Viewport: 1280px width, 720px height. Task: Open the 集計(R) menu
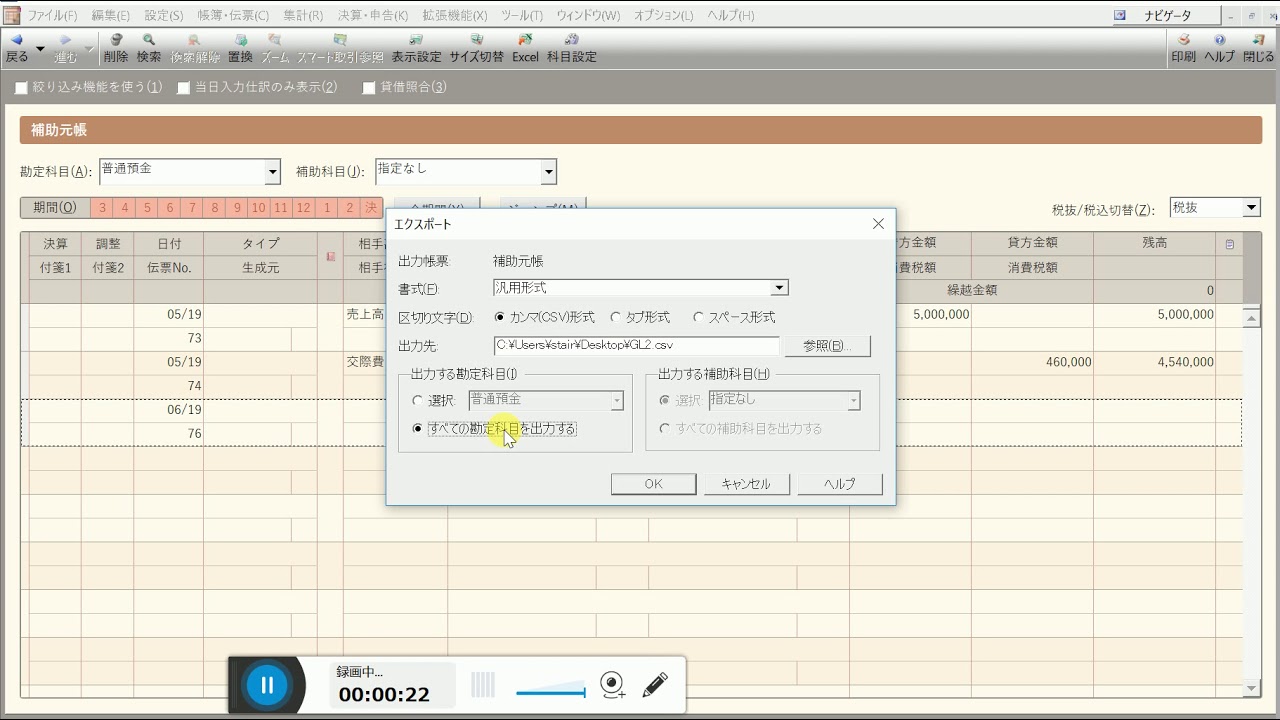click(302, 16)
